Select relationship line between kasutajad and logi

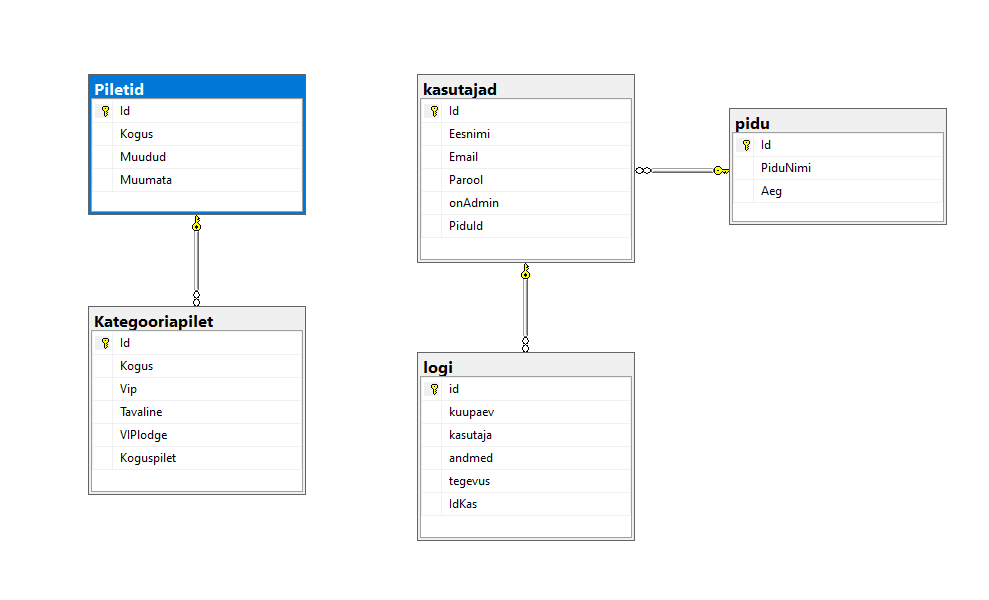(x=525, y=308)
